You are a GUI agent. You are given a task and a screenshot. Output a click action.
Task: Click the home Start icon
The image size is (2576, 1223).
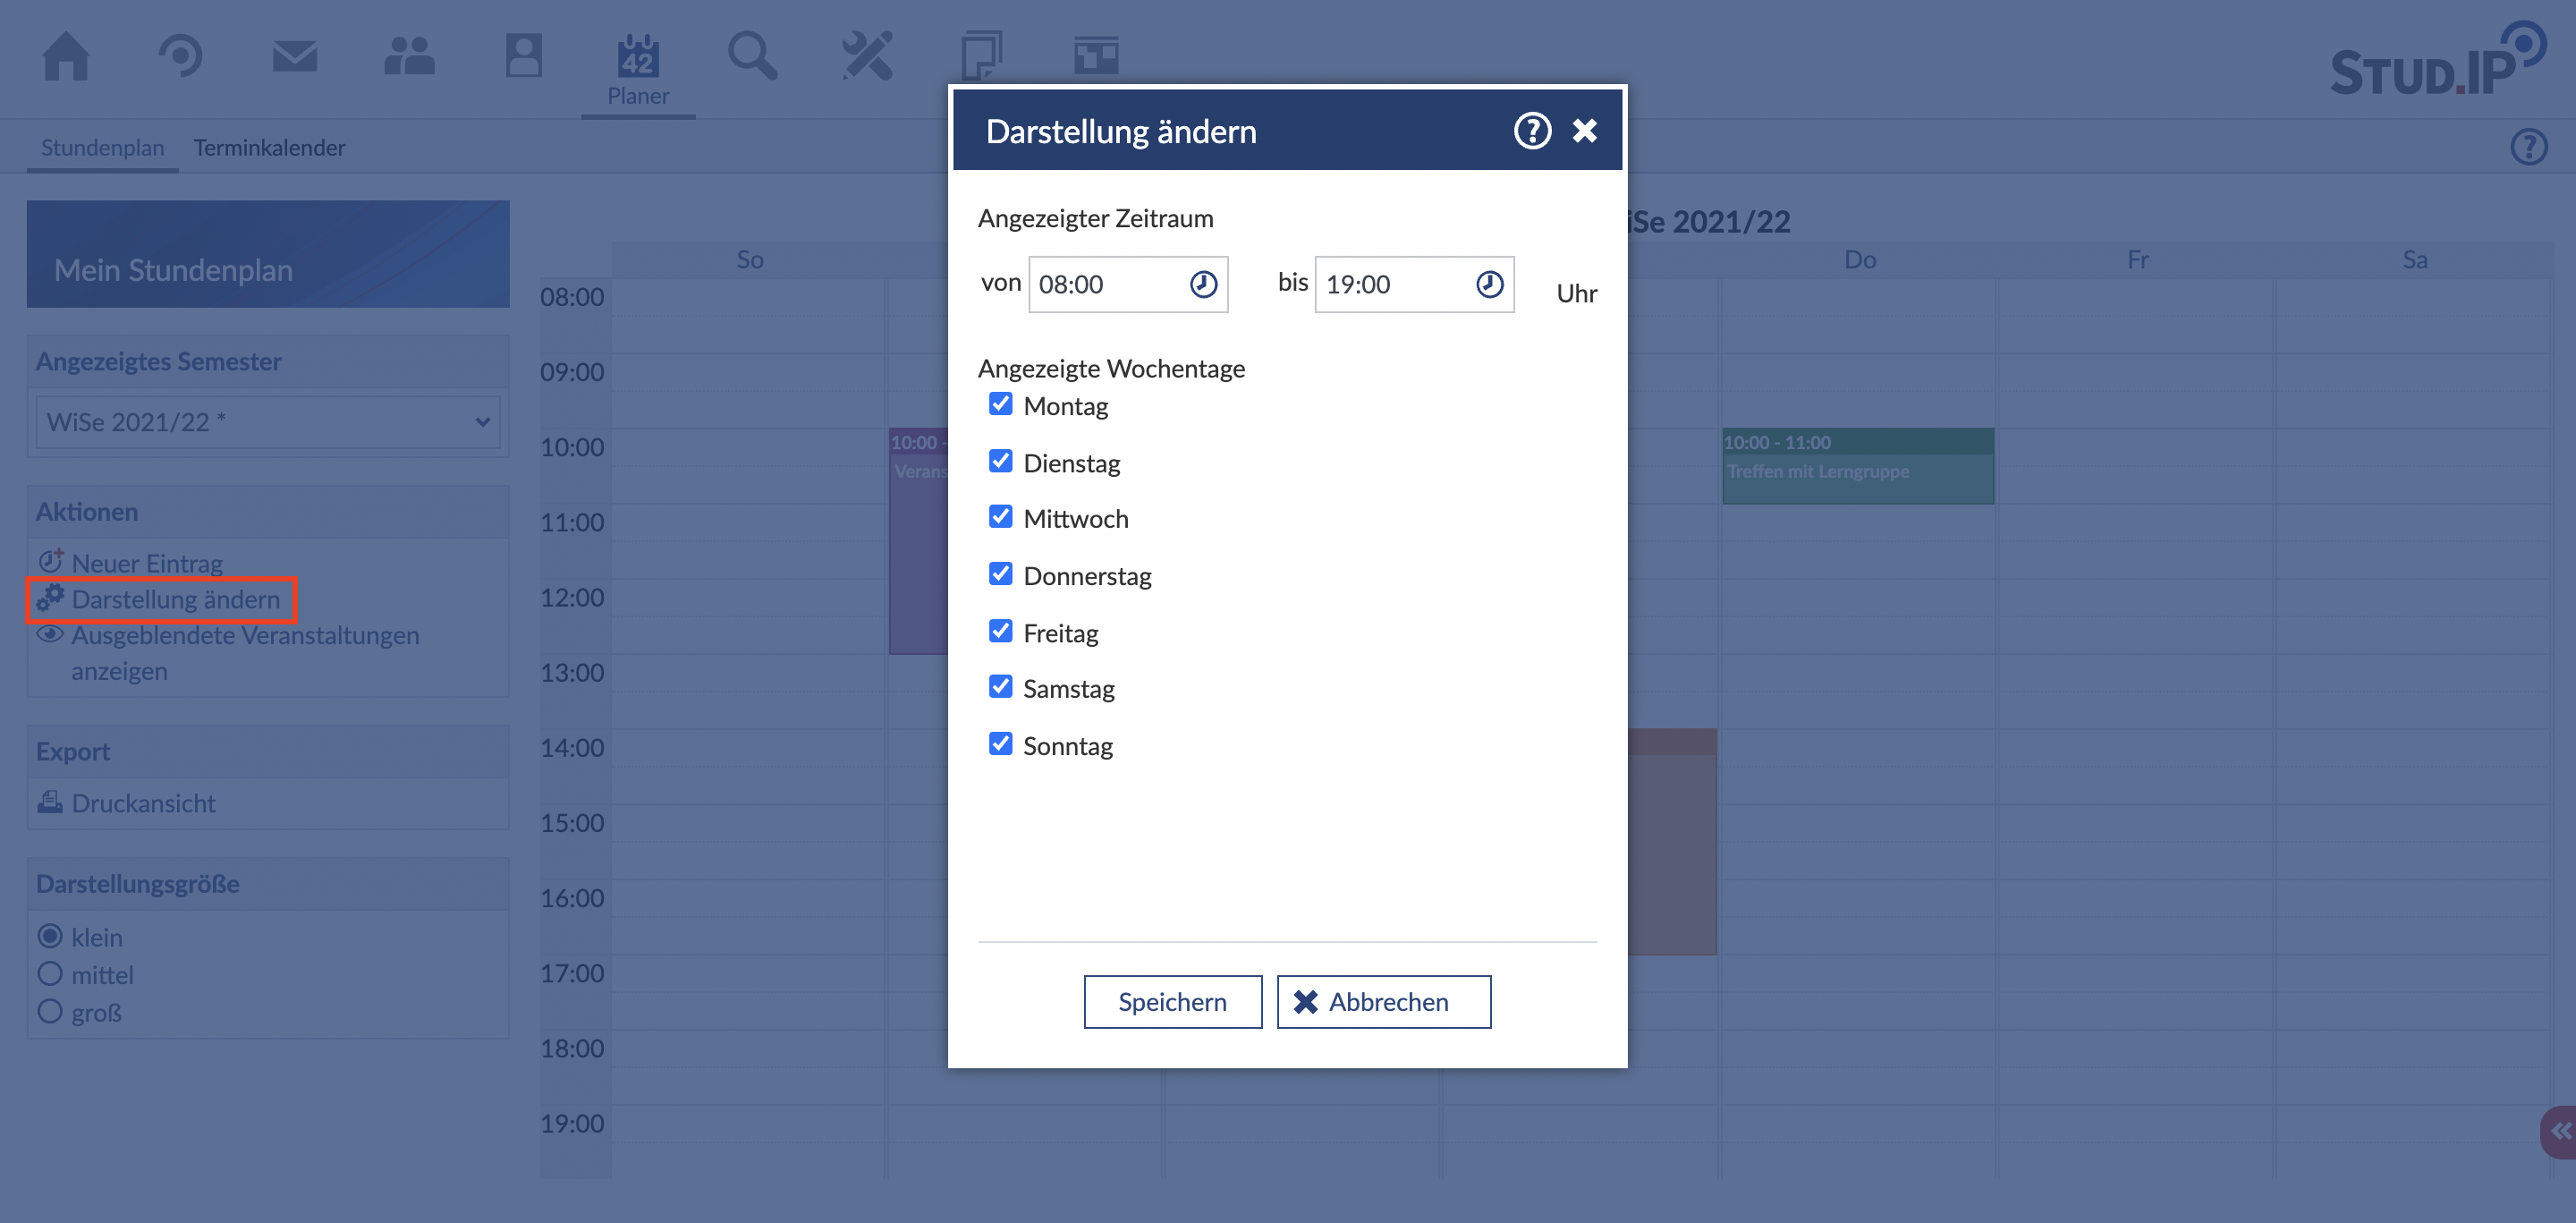click(66, 56)
